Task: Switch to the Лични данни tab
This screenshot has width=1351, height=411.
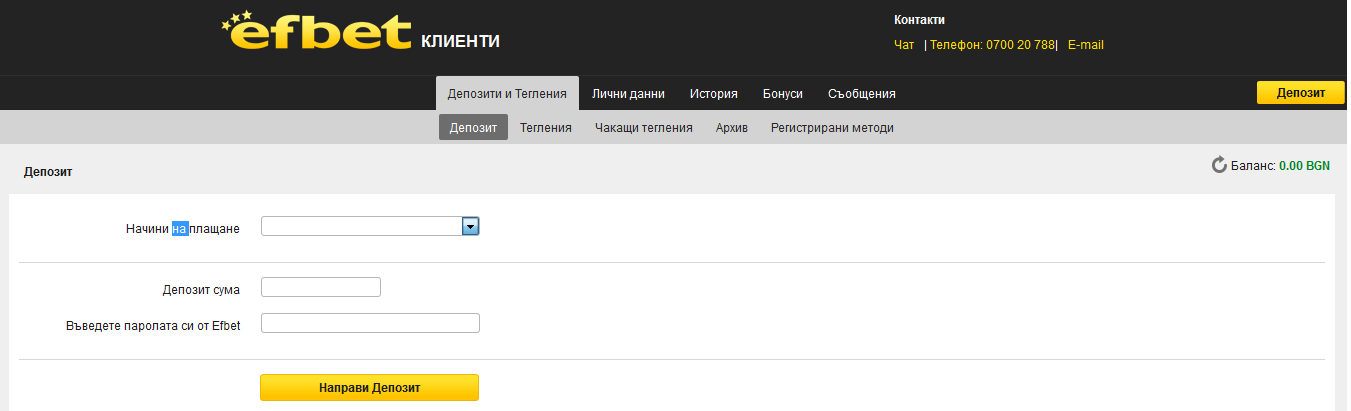Action: click(x=628, y=94)
